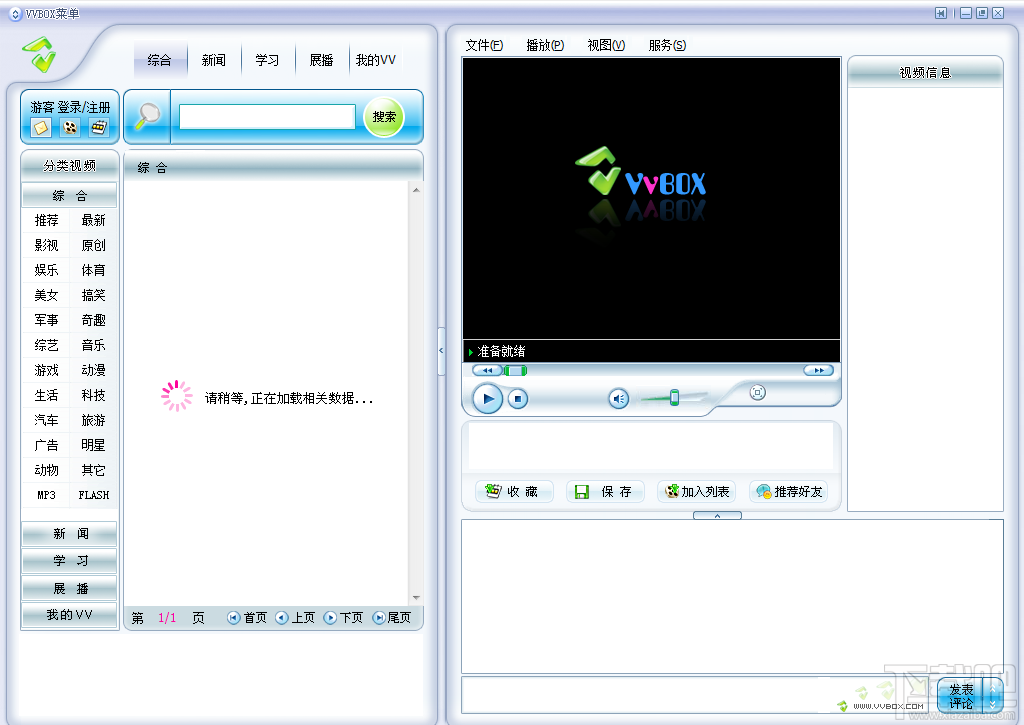This screenshot has height=725, width=1024.
Task: Submit a comment with 发表评论
Action: [x=961, y=696]
